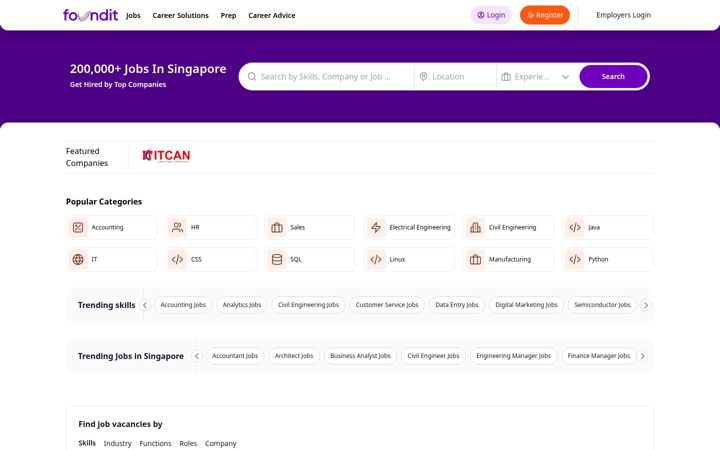The width and height of the screenshot is (720, 450).
Task: Show previous Trending Jobs in Singapore items
Action: coord(197,356)
